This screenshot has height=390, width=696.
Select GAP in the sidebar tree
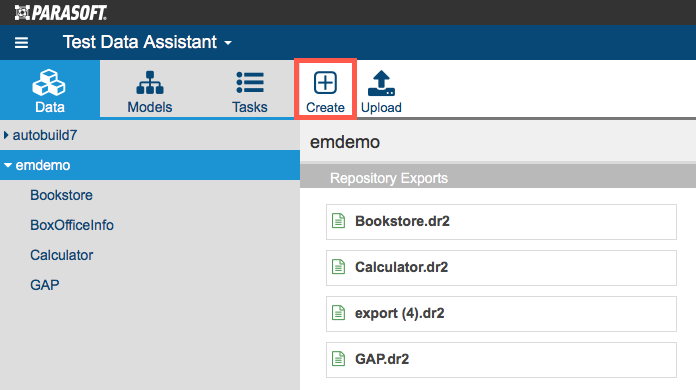(x=44, y=285)
